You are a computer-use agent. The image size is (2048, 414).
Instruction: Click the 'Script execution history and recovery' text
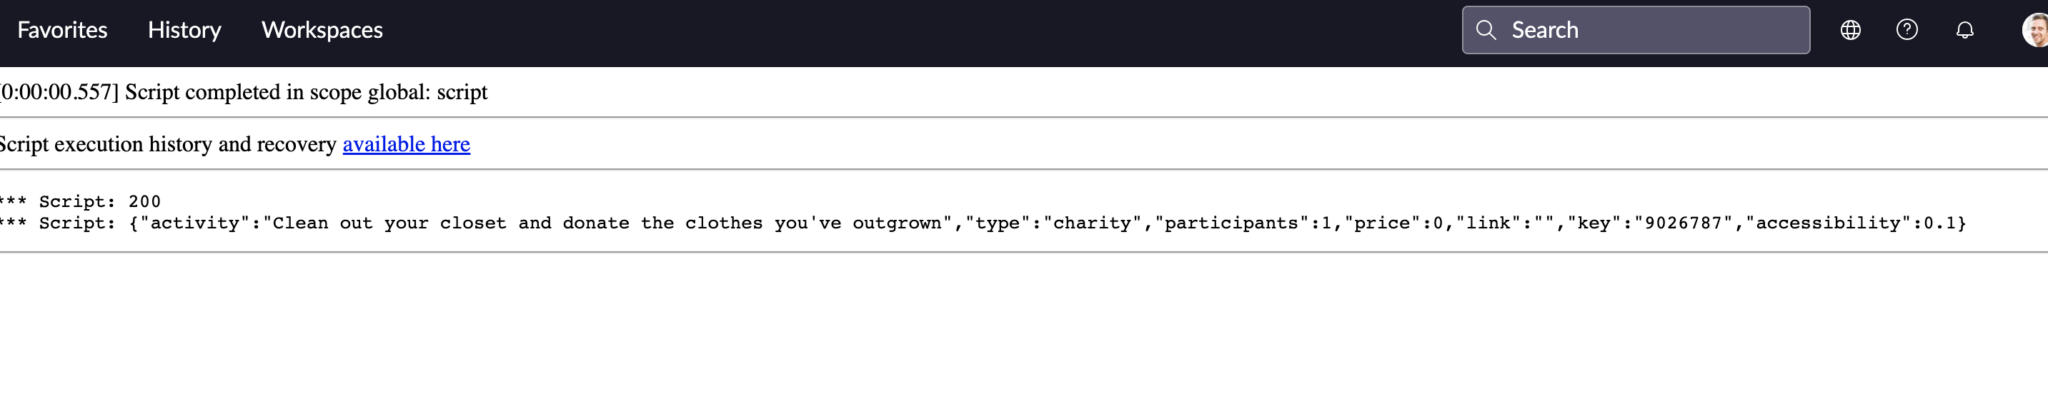pos(168,144)
